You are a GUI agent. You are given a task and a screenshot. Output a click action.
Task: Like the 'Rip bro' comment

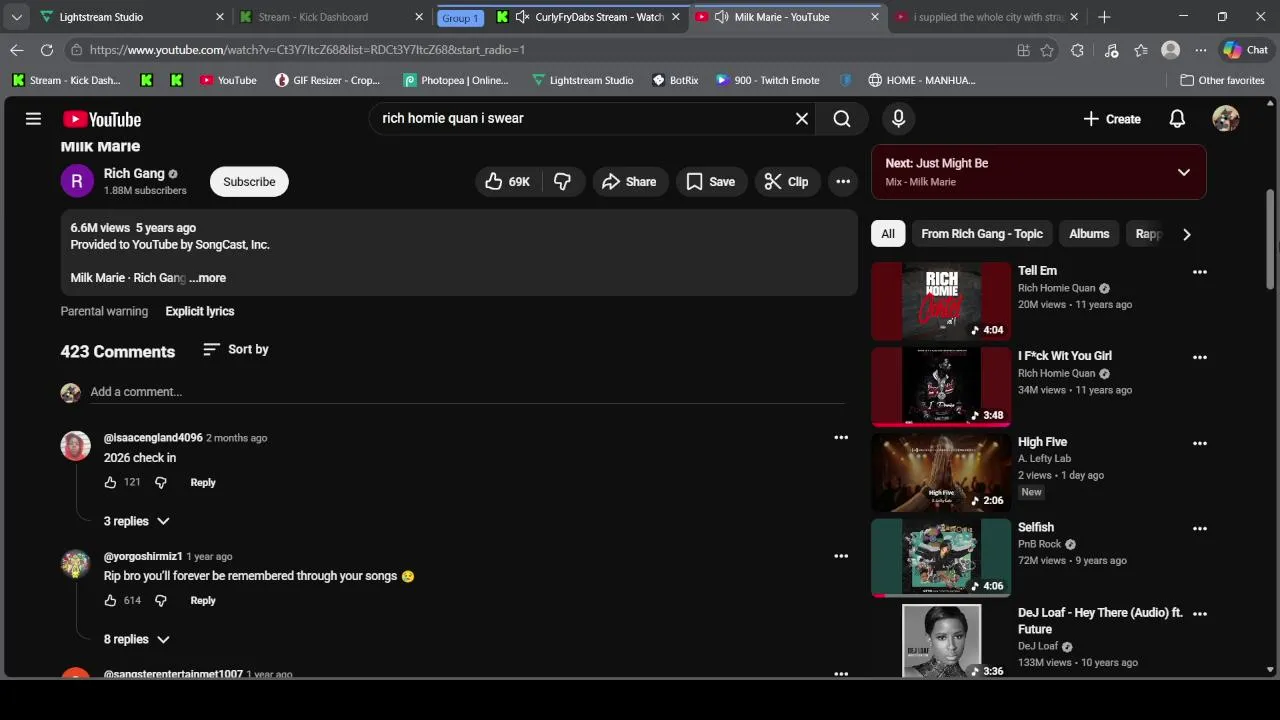coord(110,600)
